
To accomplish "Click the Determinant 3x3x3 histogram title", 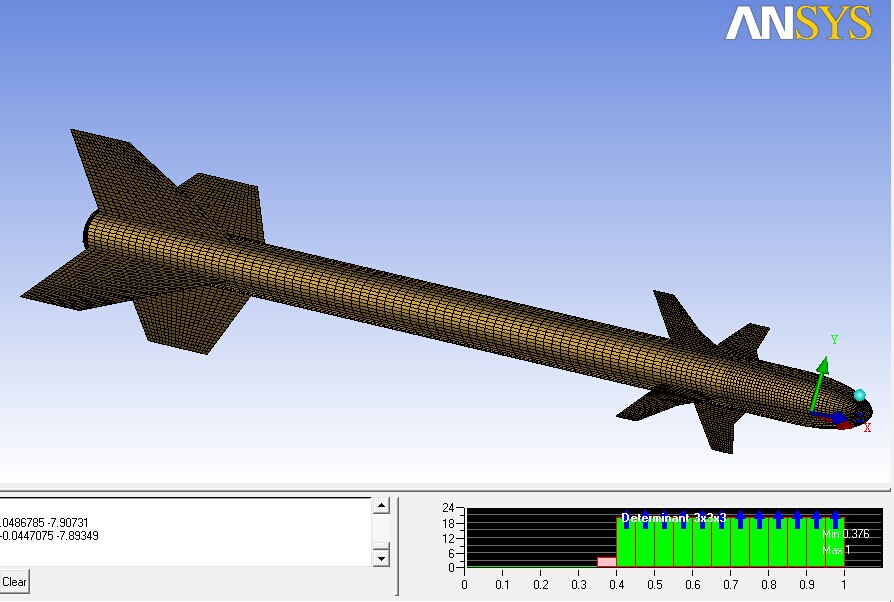I will [674, 518].
